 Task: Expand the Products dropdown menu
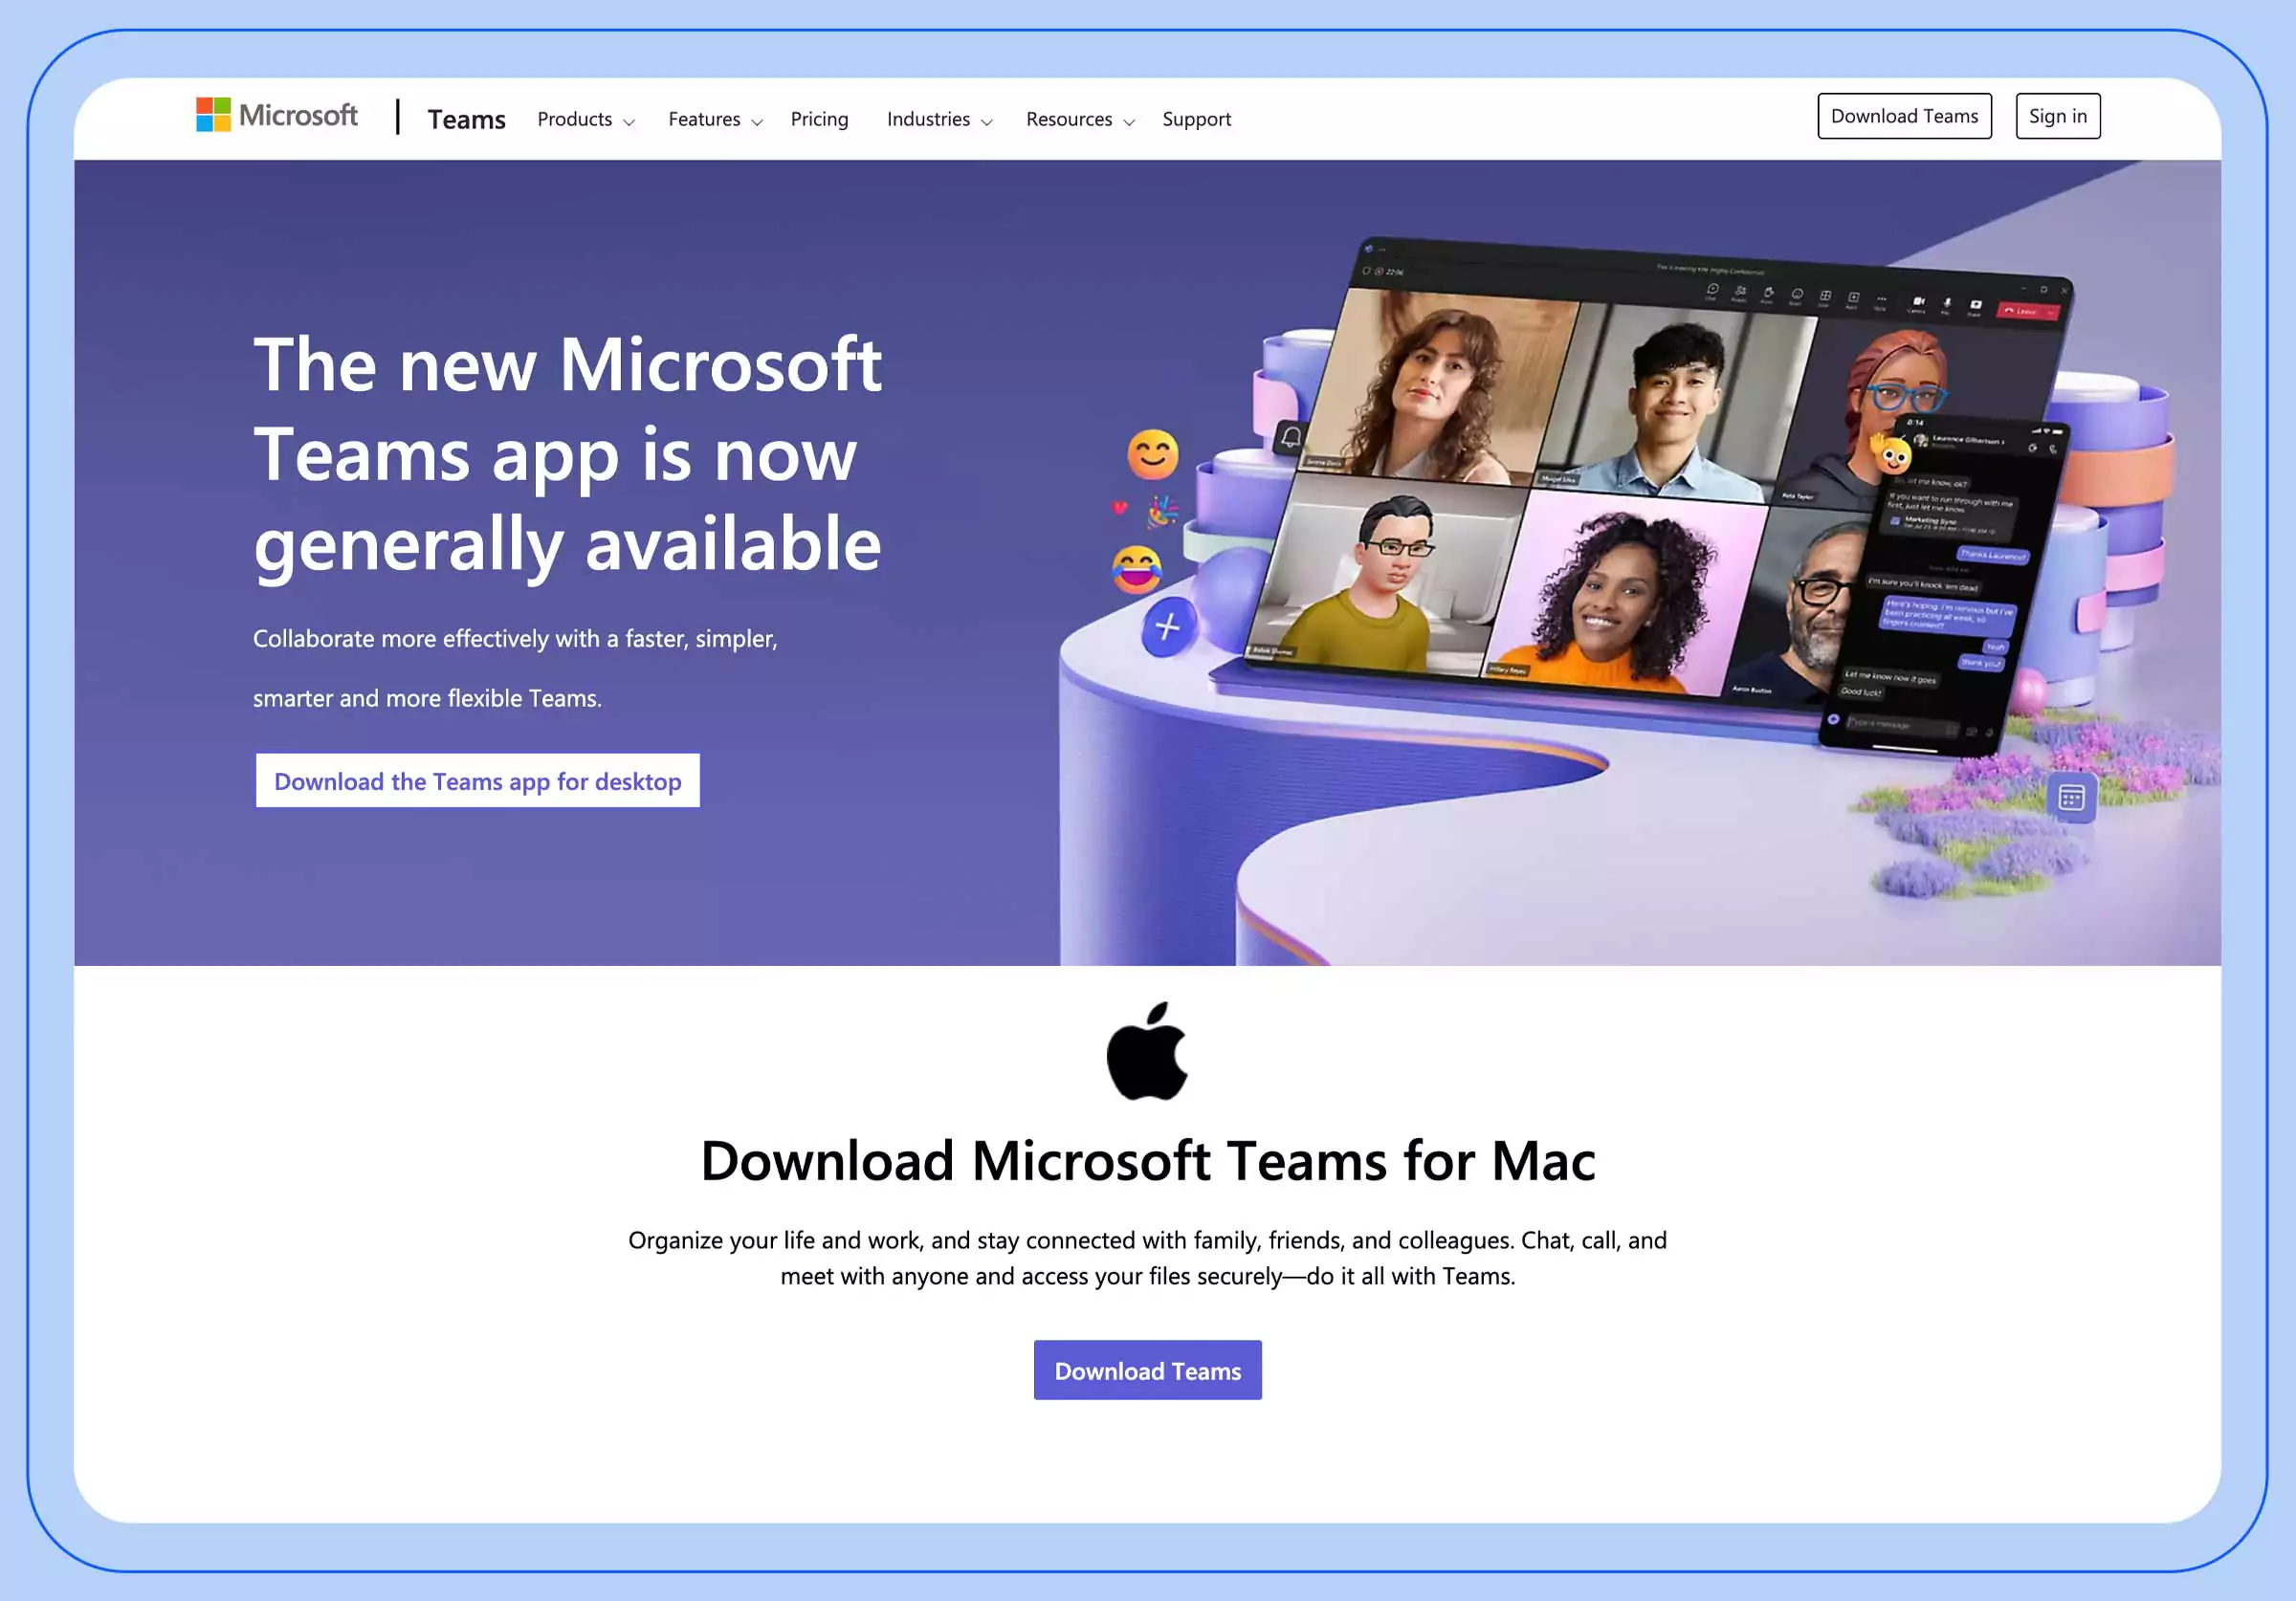pos(586,119)
